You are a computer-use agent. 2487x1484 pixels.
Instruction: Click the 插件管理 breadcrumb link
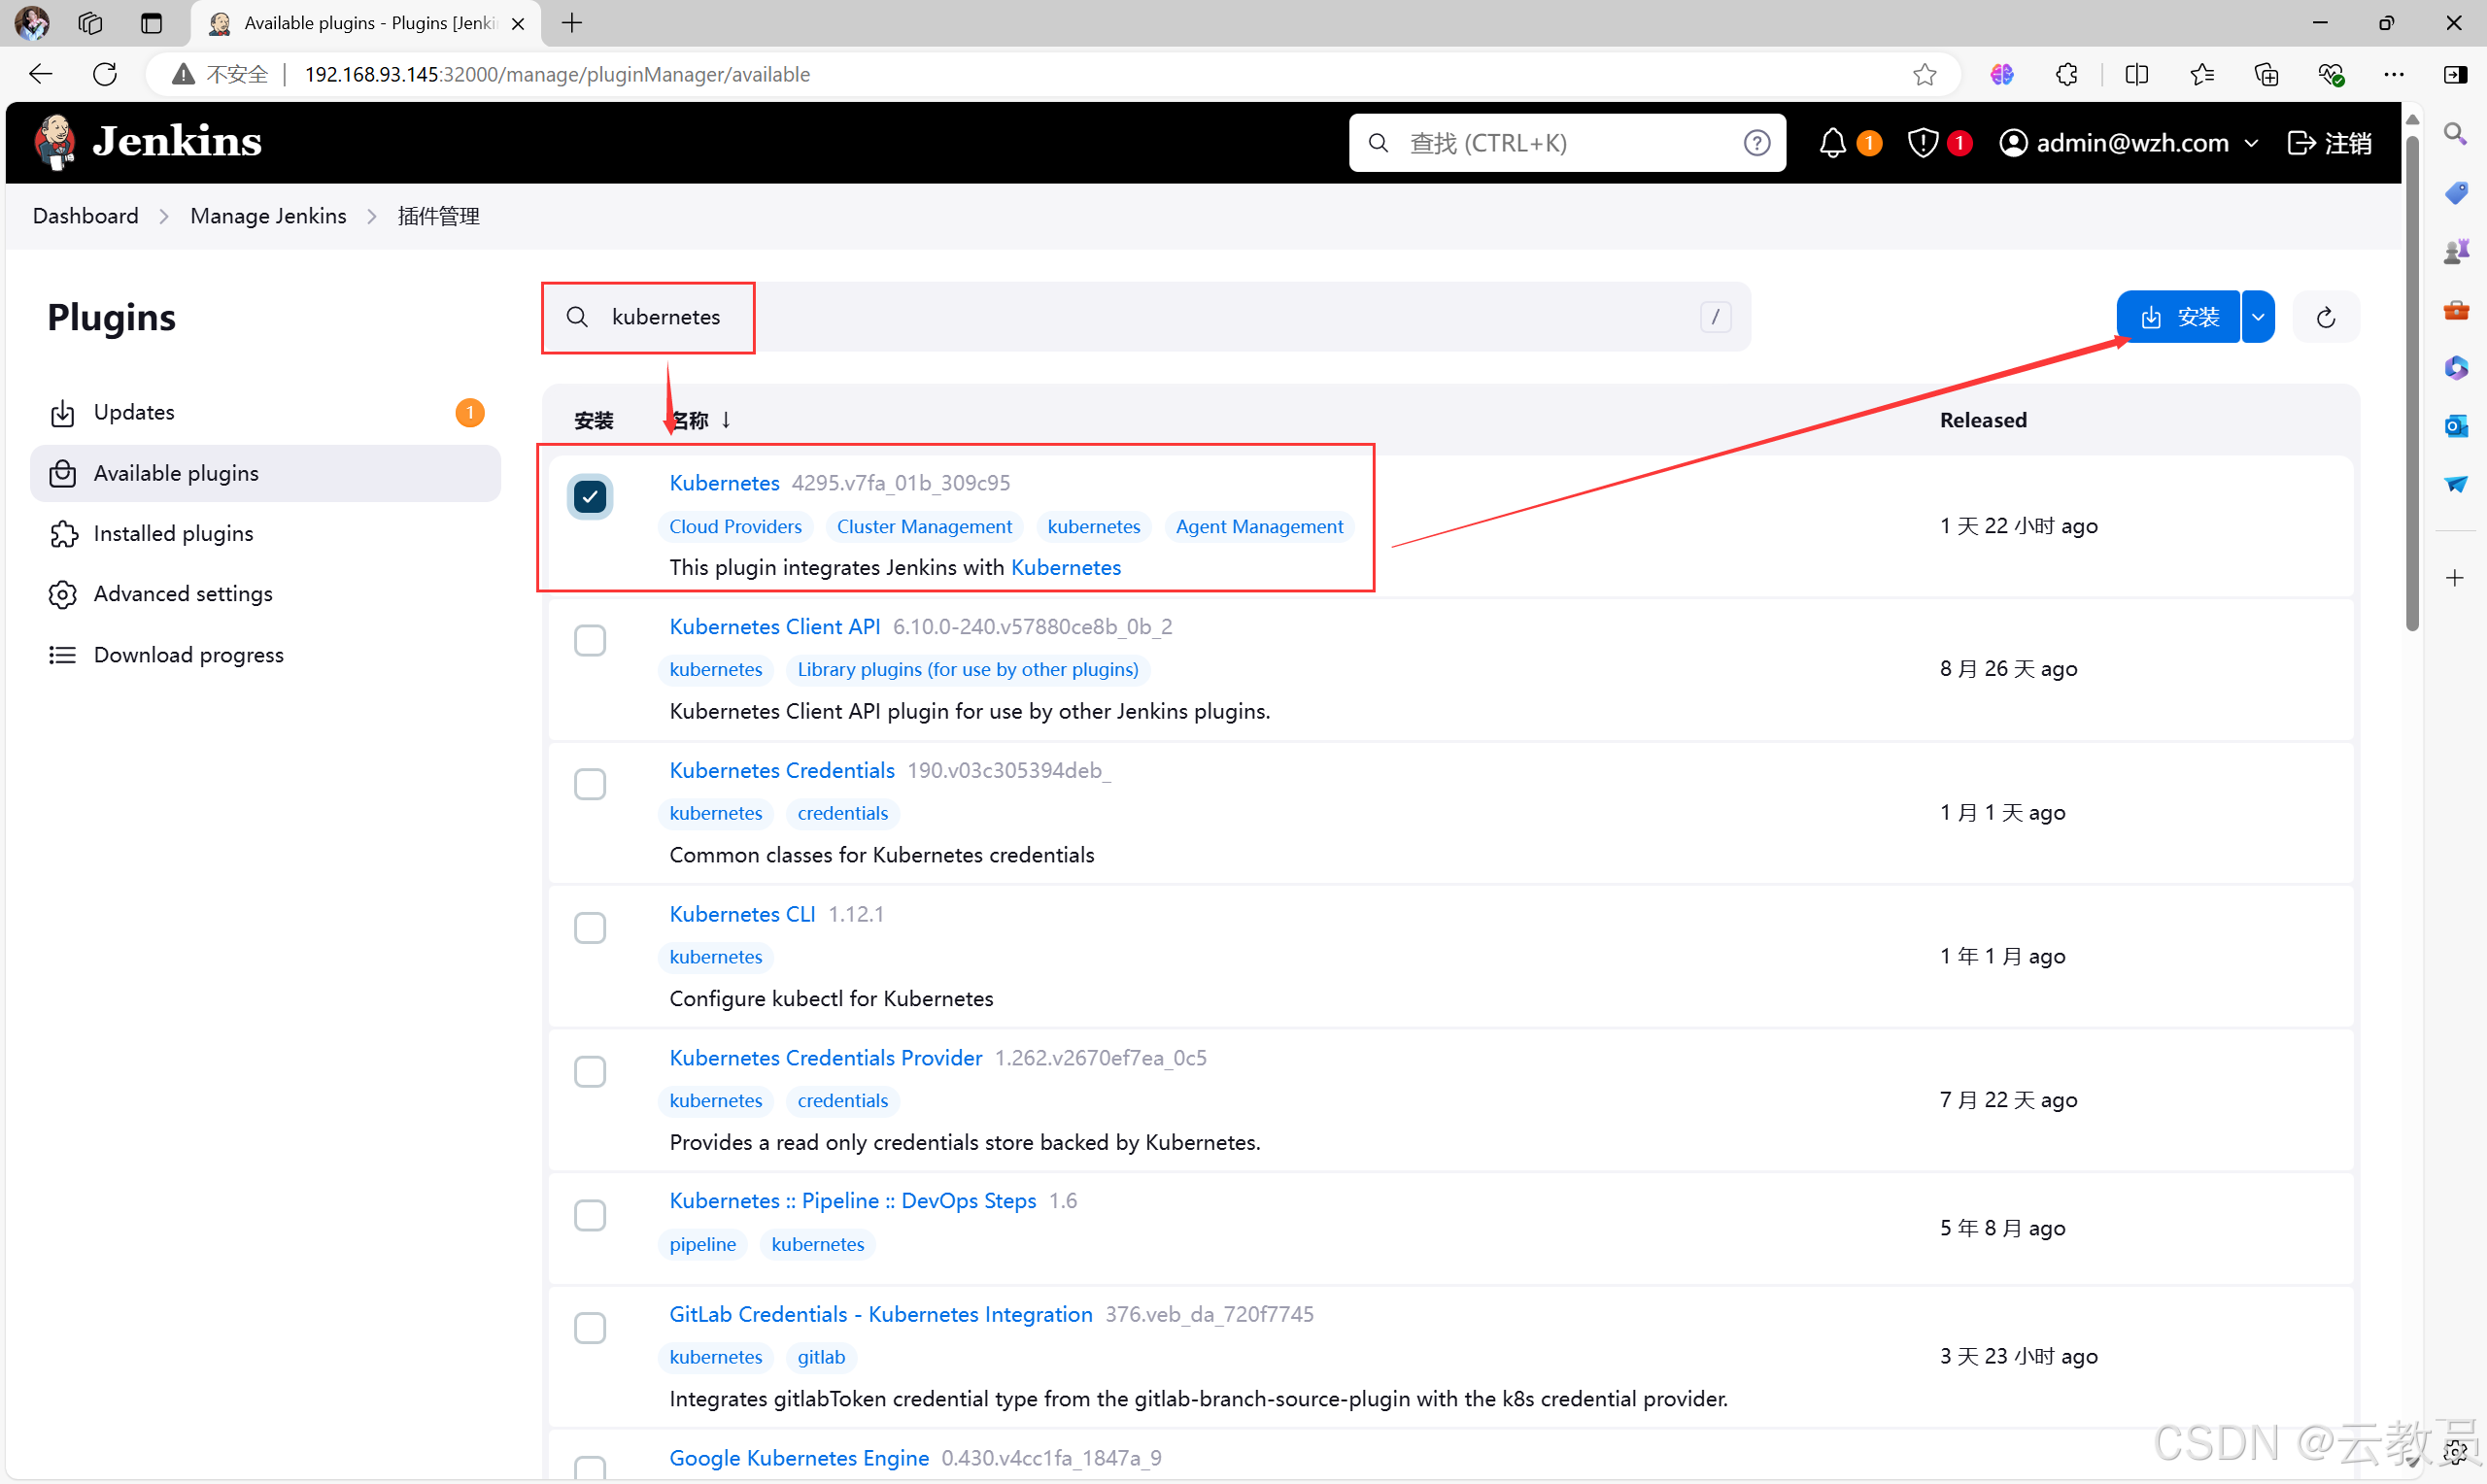[x=438, y=216]
